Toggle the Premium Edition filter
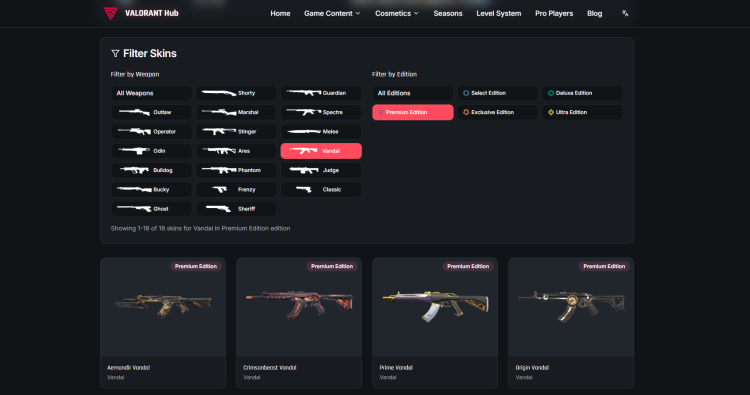Screen dimensions: 750x395 coord(413,112)
